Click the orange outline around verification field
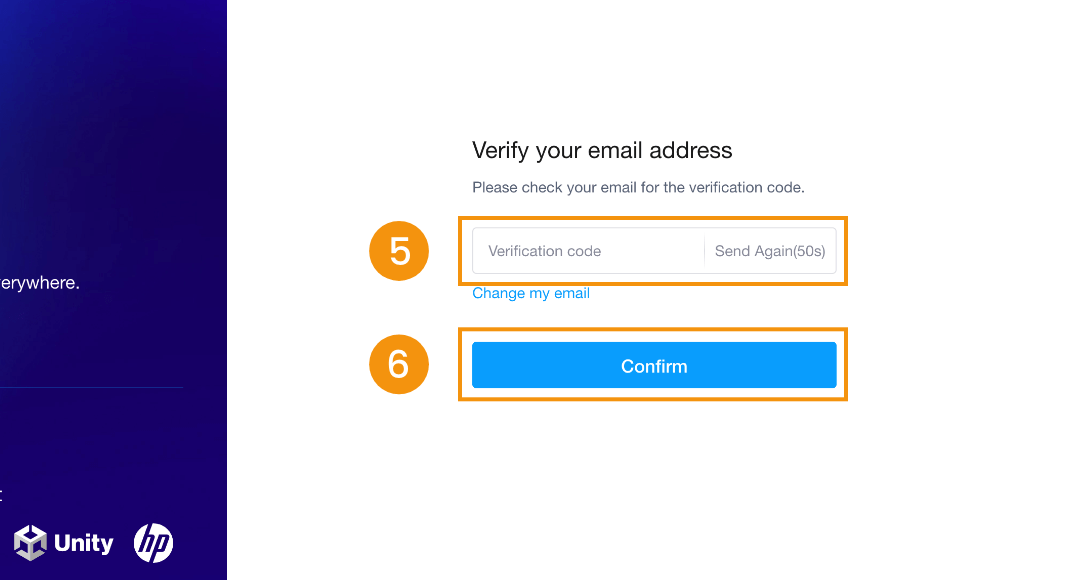Viewport: 1080px width, 580px height. (x=653, y=219)
